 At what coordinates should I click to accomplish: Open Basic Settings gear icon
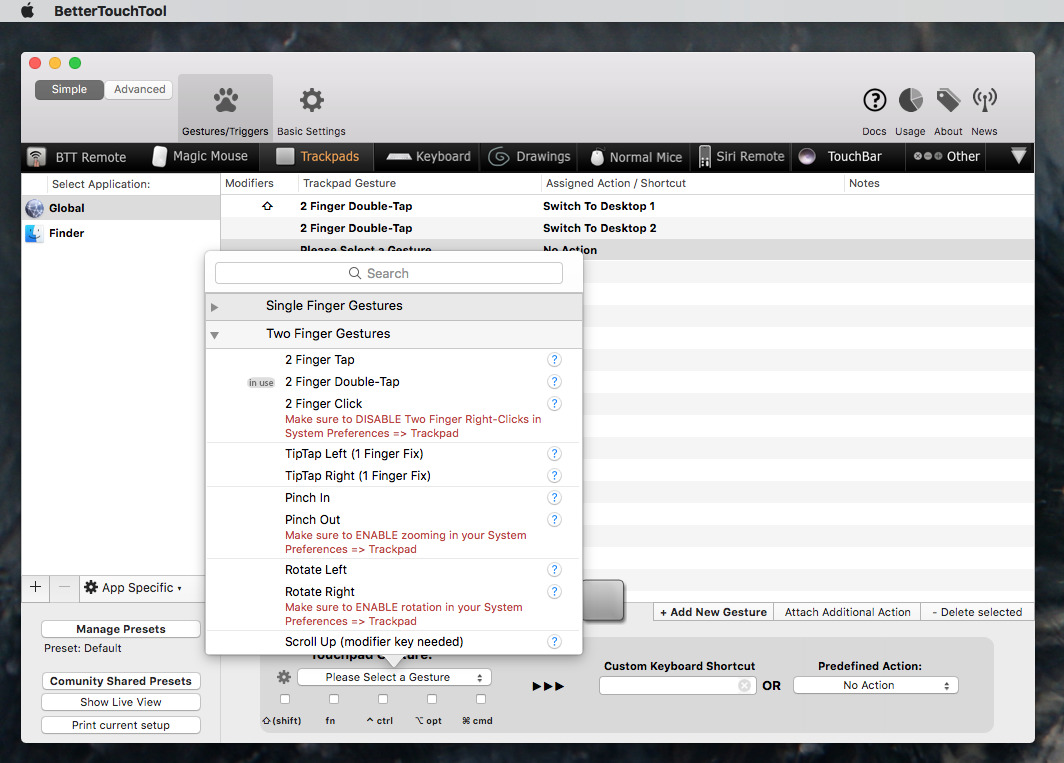[311, 100]
